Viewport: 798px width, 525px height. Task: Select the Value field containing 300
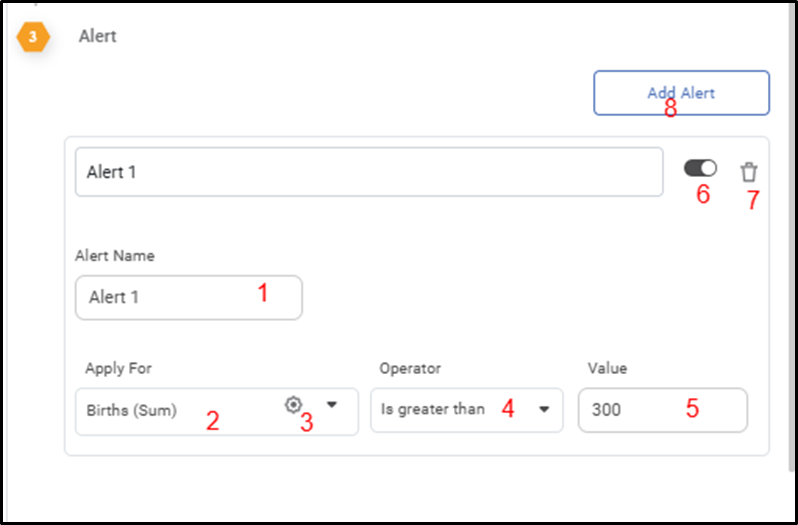coord(663,410)
